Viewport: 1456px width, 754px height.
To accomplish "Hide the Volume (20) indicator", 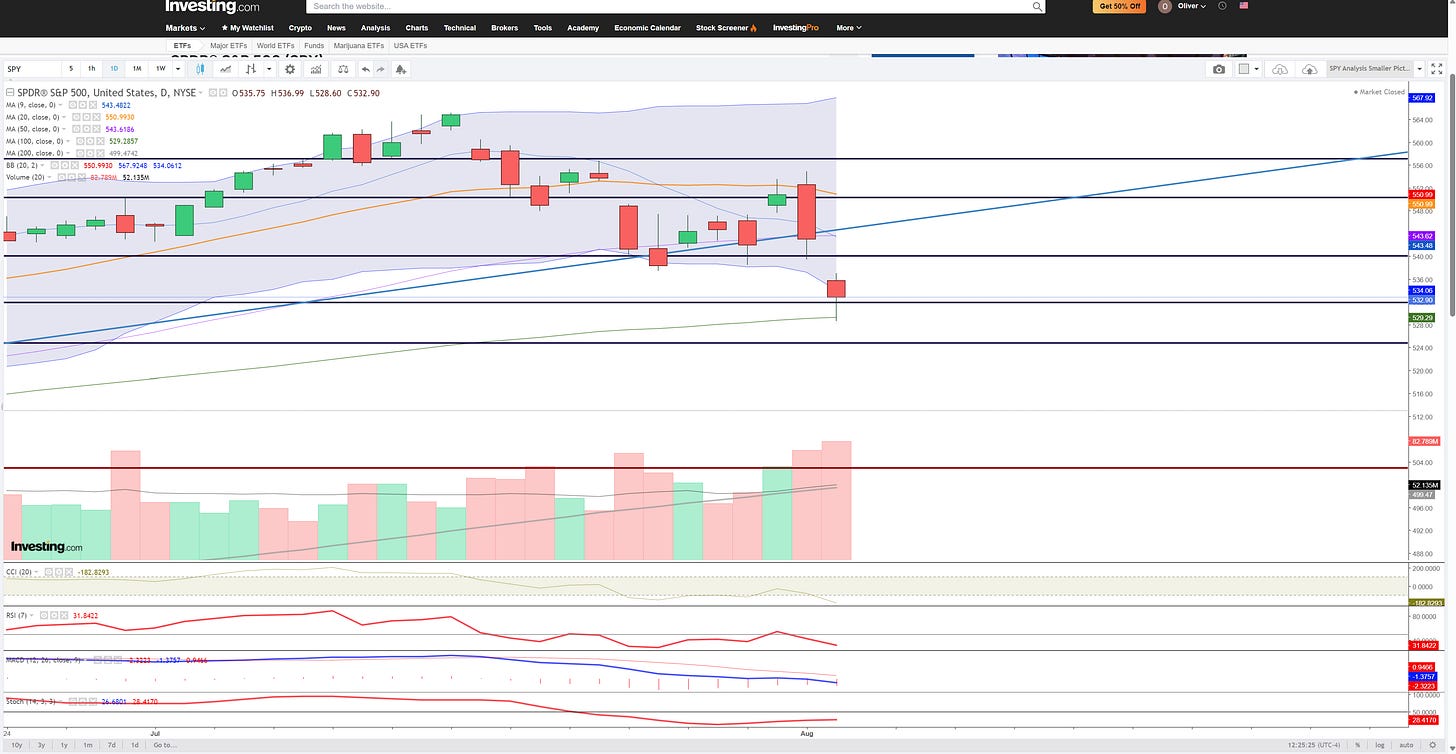I will pyautogui.click(x=61, y=177).
